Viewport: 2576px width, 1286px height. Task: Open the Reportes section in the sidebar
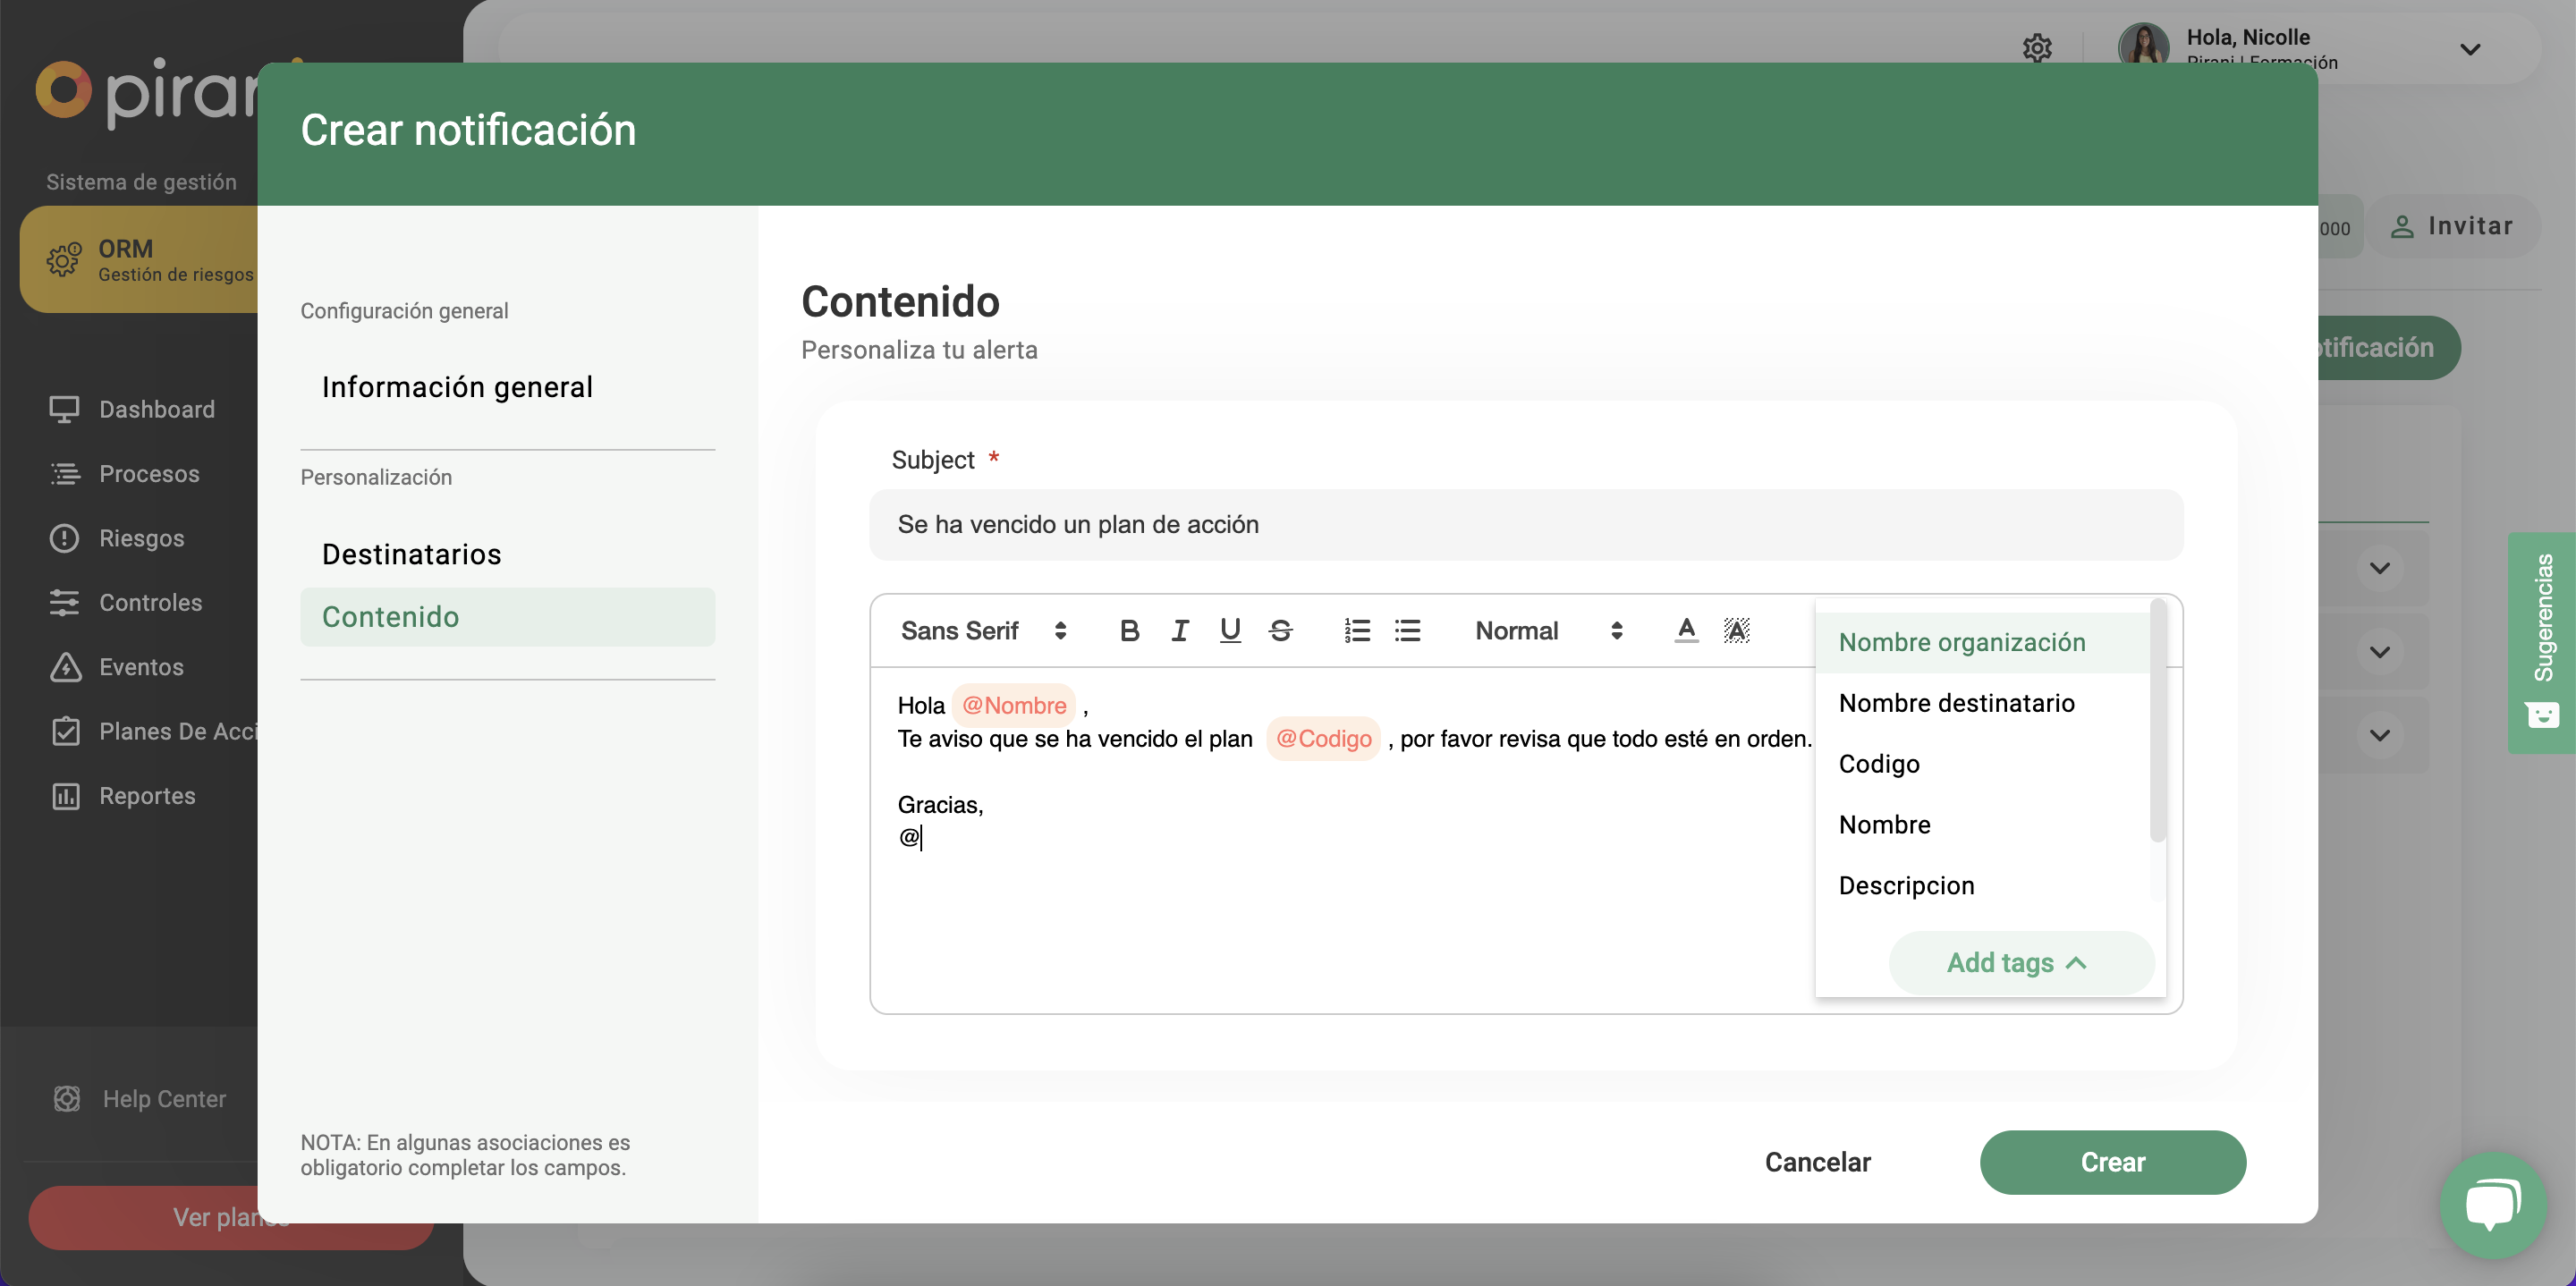pyautogui.click(x=146, y=795)
